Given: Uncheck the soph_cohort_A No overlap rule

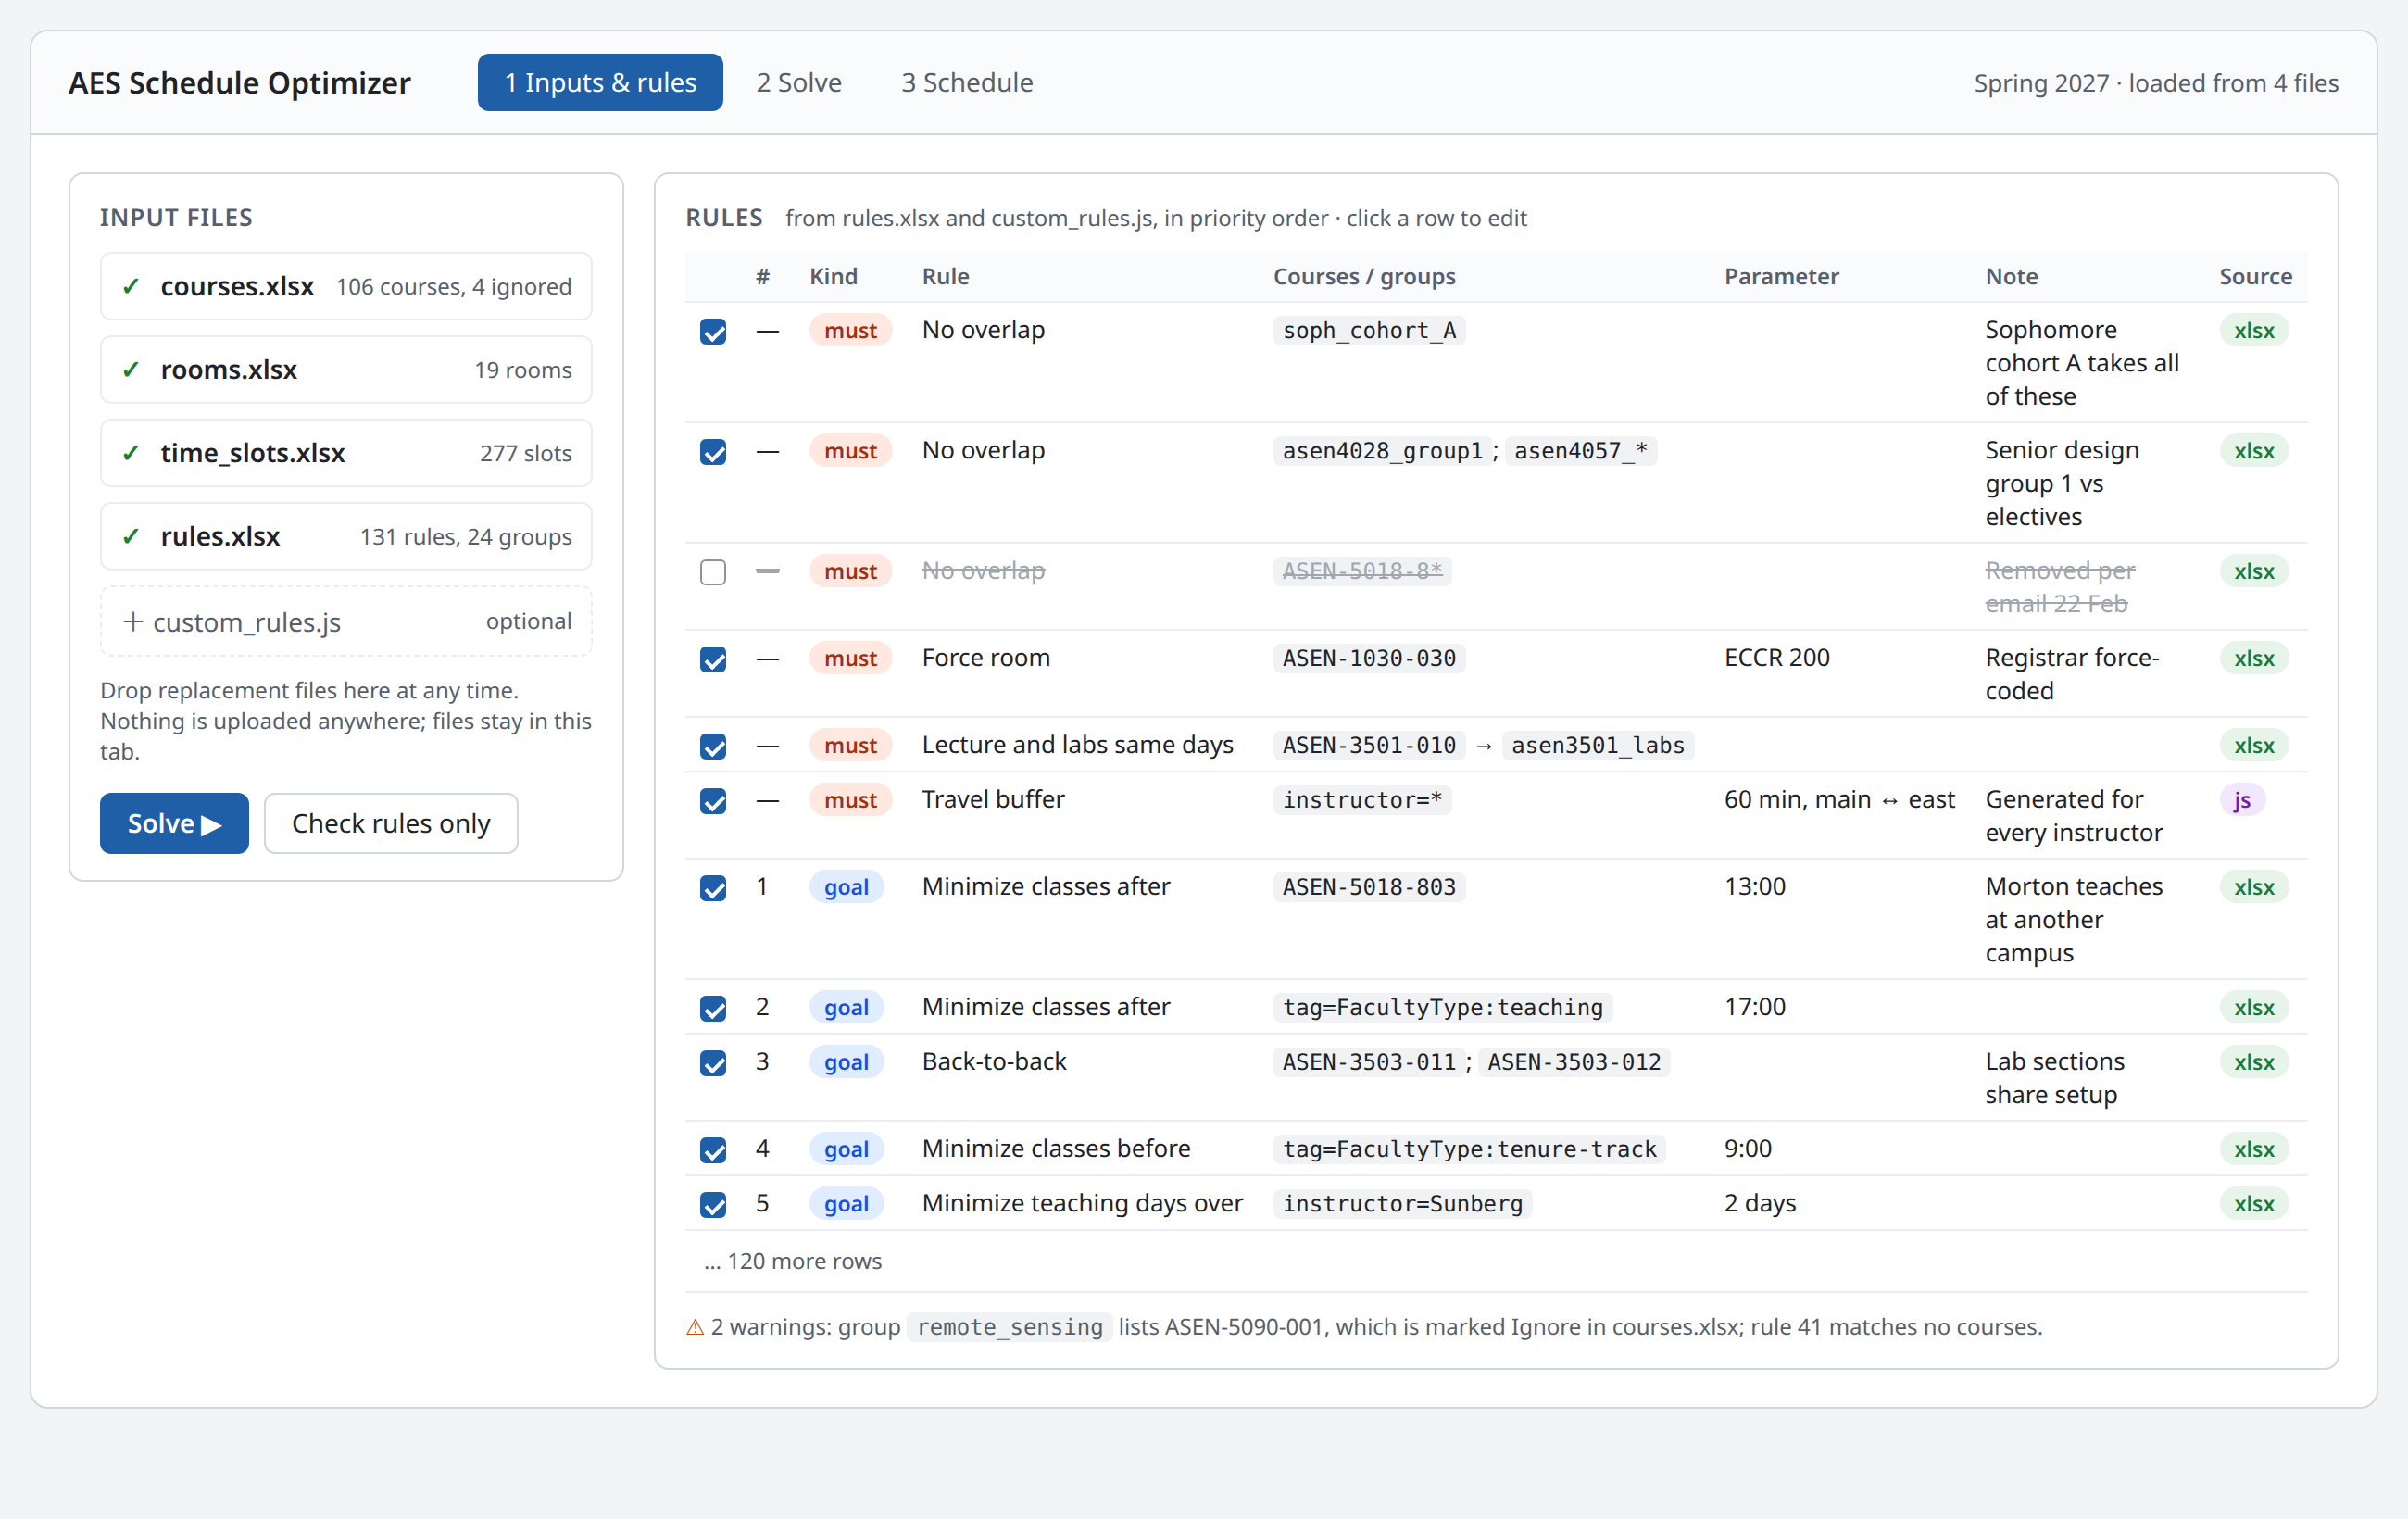Looking at the screenshot, I should click(x=713, y=331).
